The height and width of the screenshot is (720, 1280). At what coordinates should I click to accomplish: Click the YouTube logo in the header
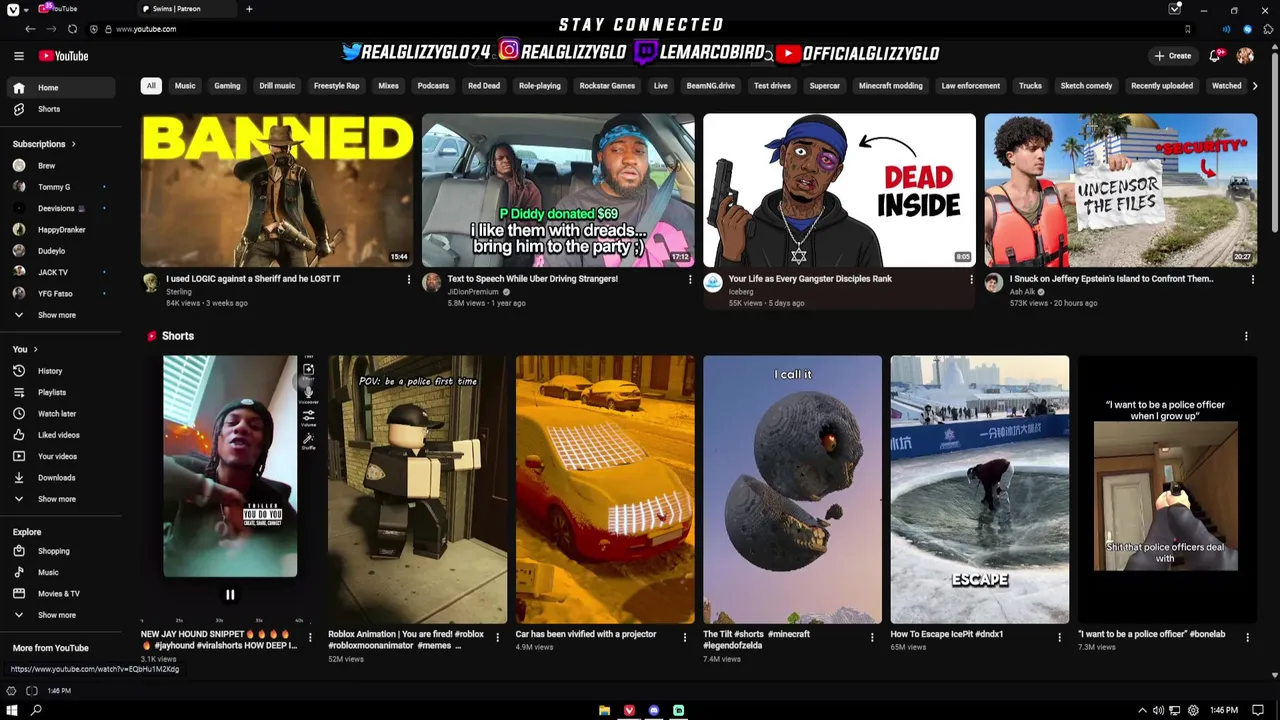pos(64,56)
